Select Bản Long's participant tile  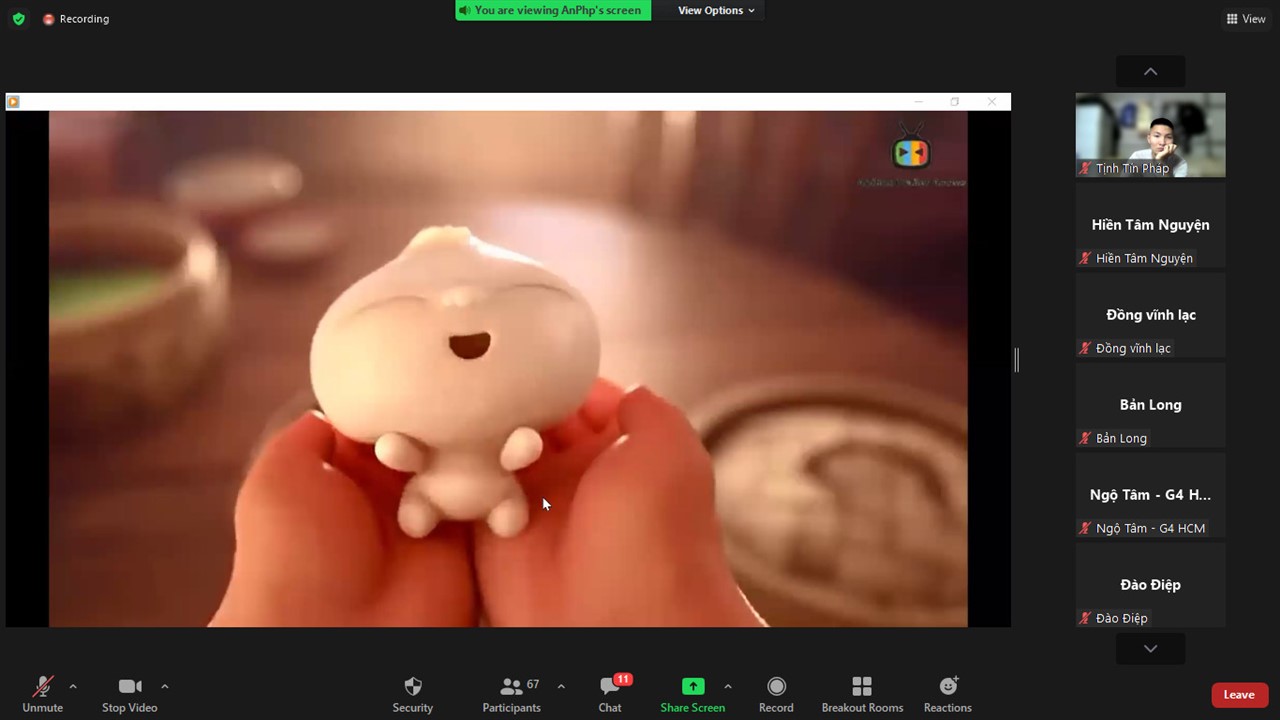coord(1150,405)
